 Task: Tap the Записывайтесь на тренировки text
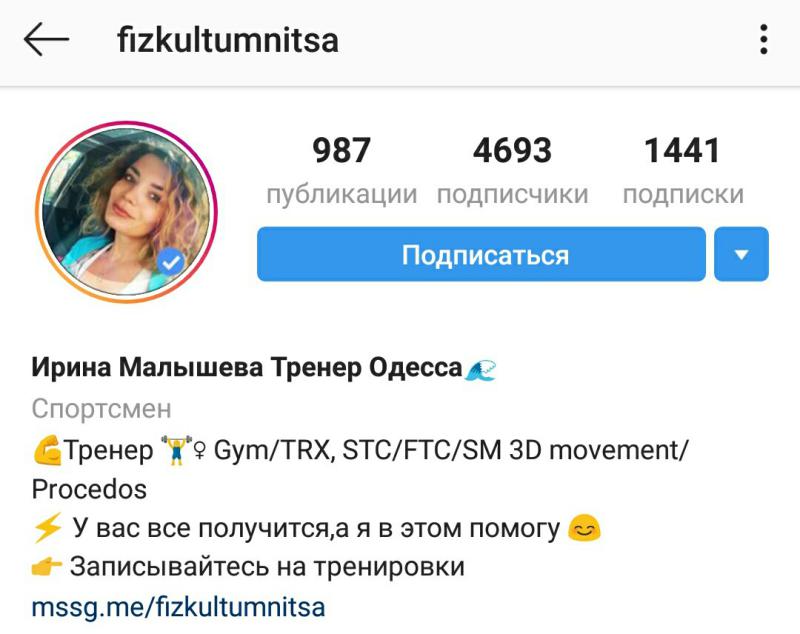[x=267, y=566]
